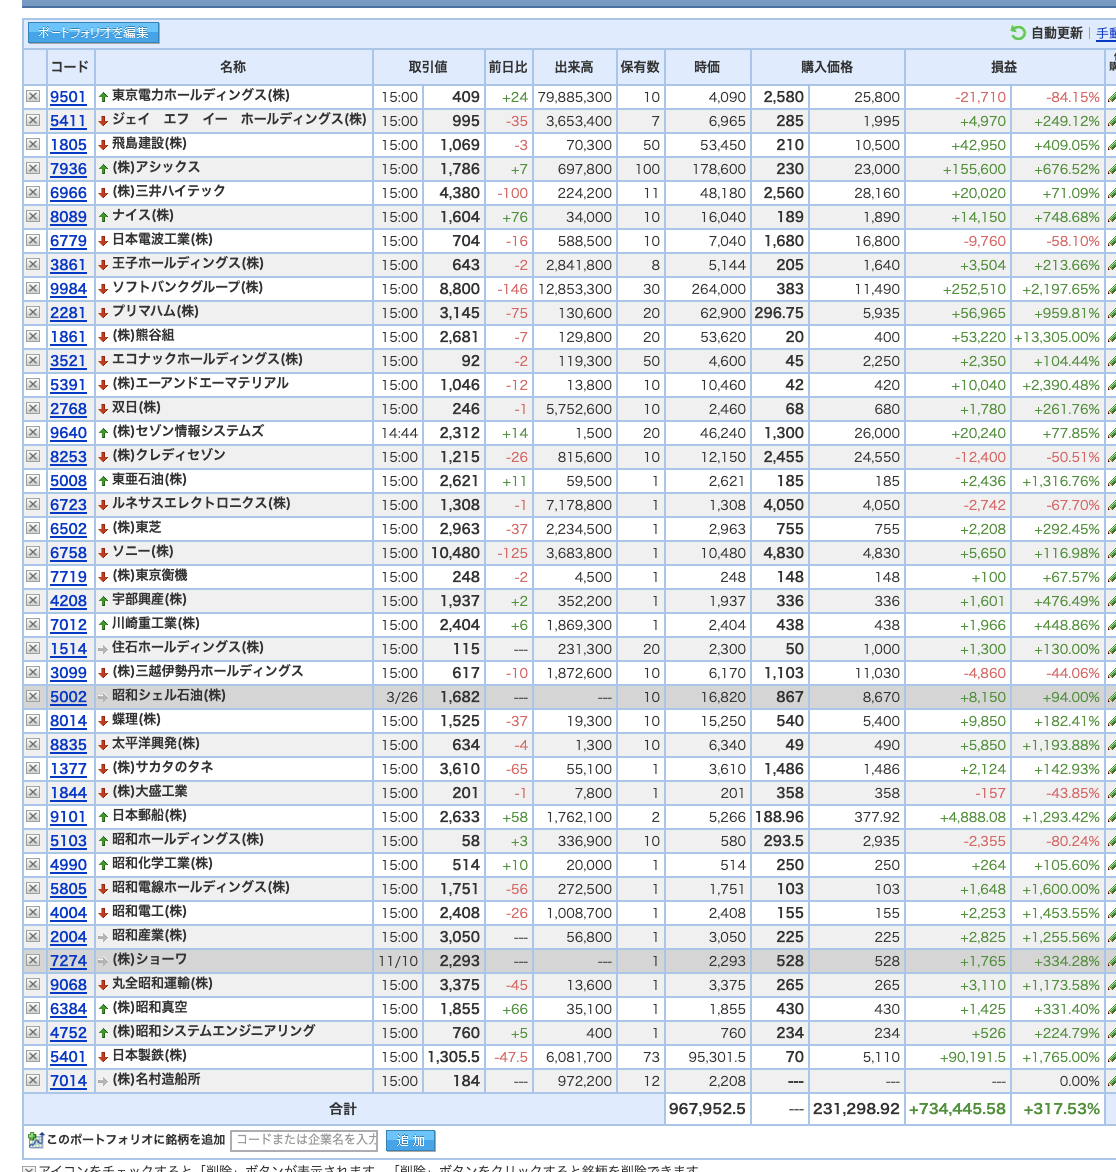
Task: Click total percentage +317.53%
Action: click(x=1061, y=1108)
